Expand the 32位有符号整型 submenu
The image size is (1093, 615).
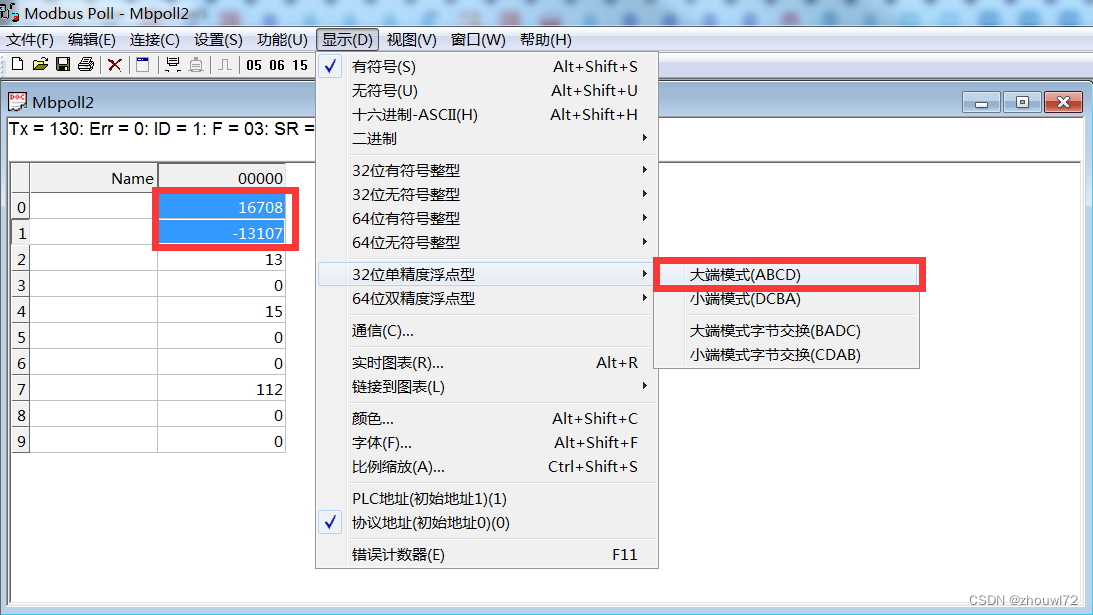(487, 170)
